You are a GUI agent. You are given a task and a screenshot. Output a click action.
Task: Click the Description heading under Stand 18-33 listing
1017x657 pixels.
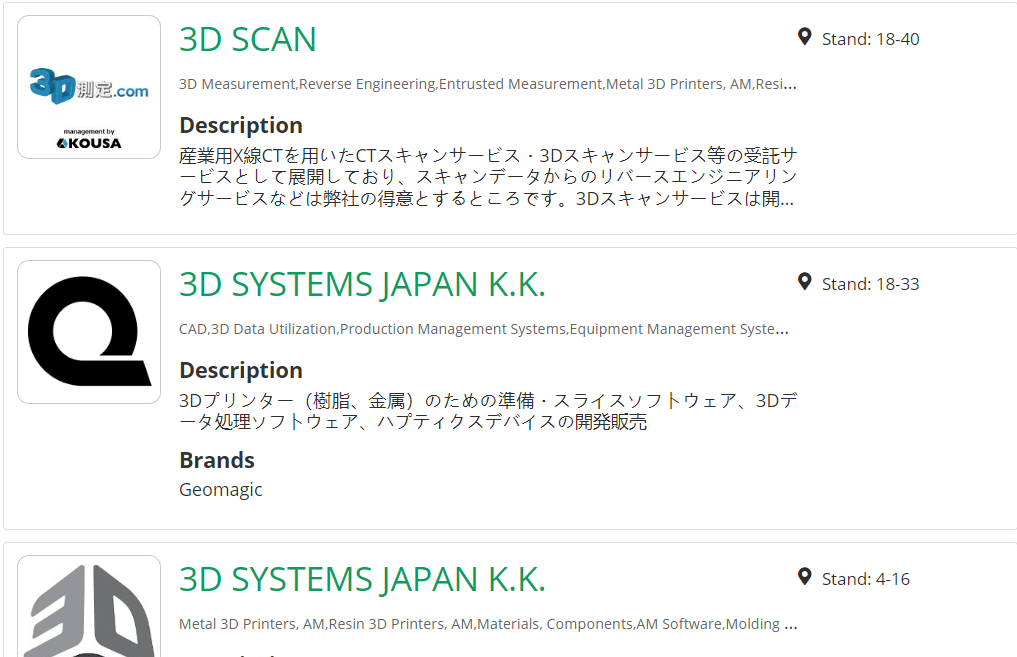241,370
